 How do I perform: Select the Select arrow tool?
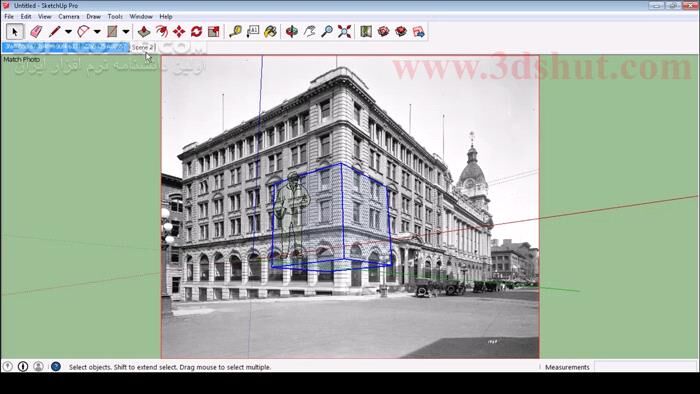tap(15, 32)
